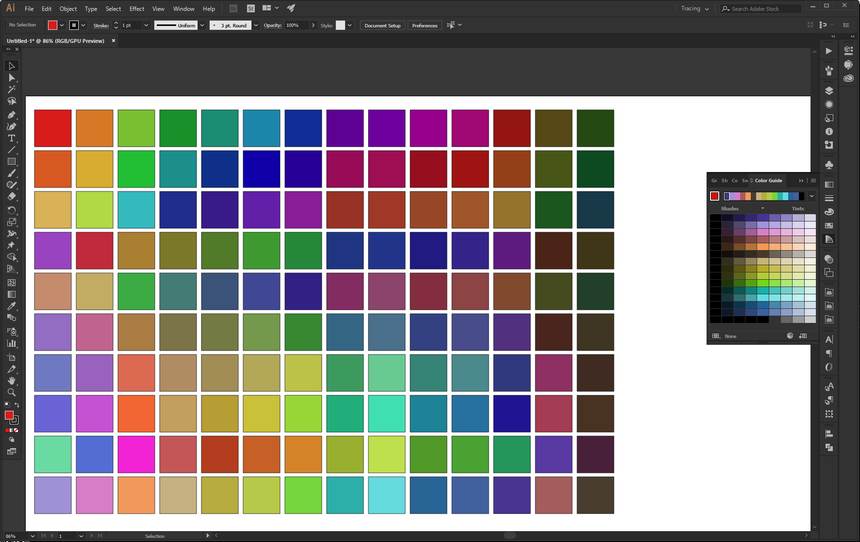The image size is (860, 542).
Task: Click the red base color swatch in Color Guide
Action: pos(715,196)
